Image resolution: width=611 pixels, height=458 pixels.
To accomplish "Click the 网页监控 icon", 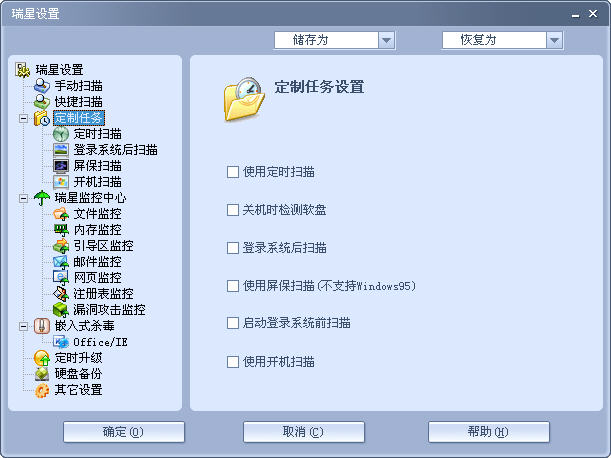I will (x=61, y=278).
